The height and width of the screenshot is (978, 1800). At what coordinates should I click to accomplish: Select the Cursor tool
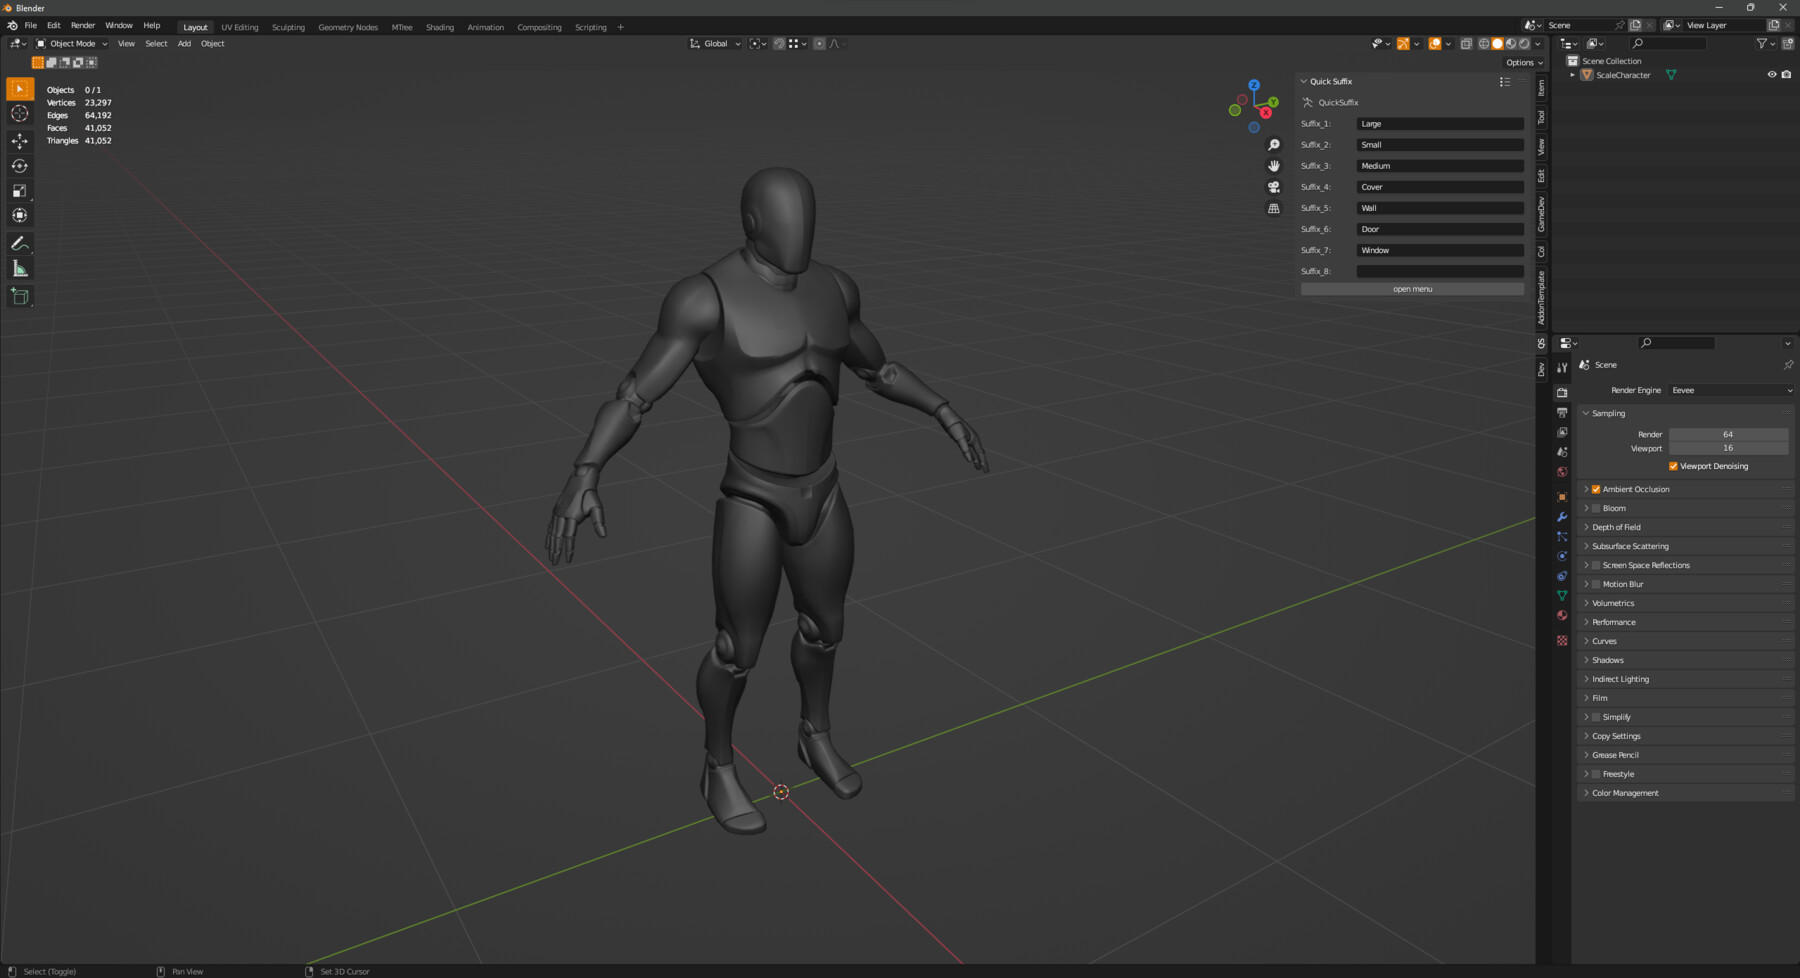(20, 113)
